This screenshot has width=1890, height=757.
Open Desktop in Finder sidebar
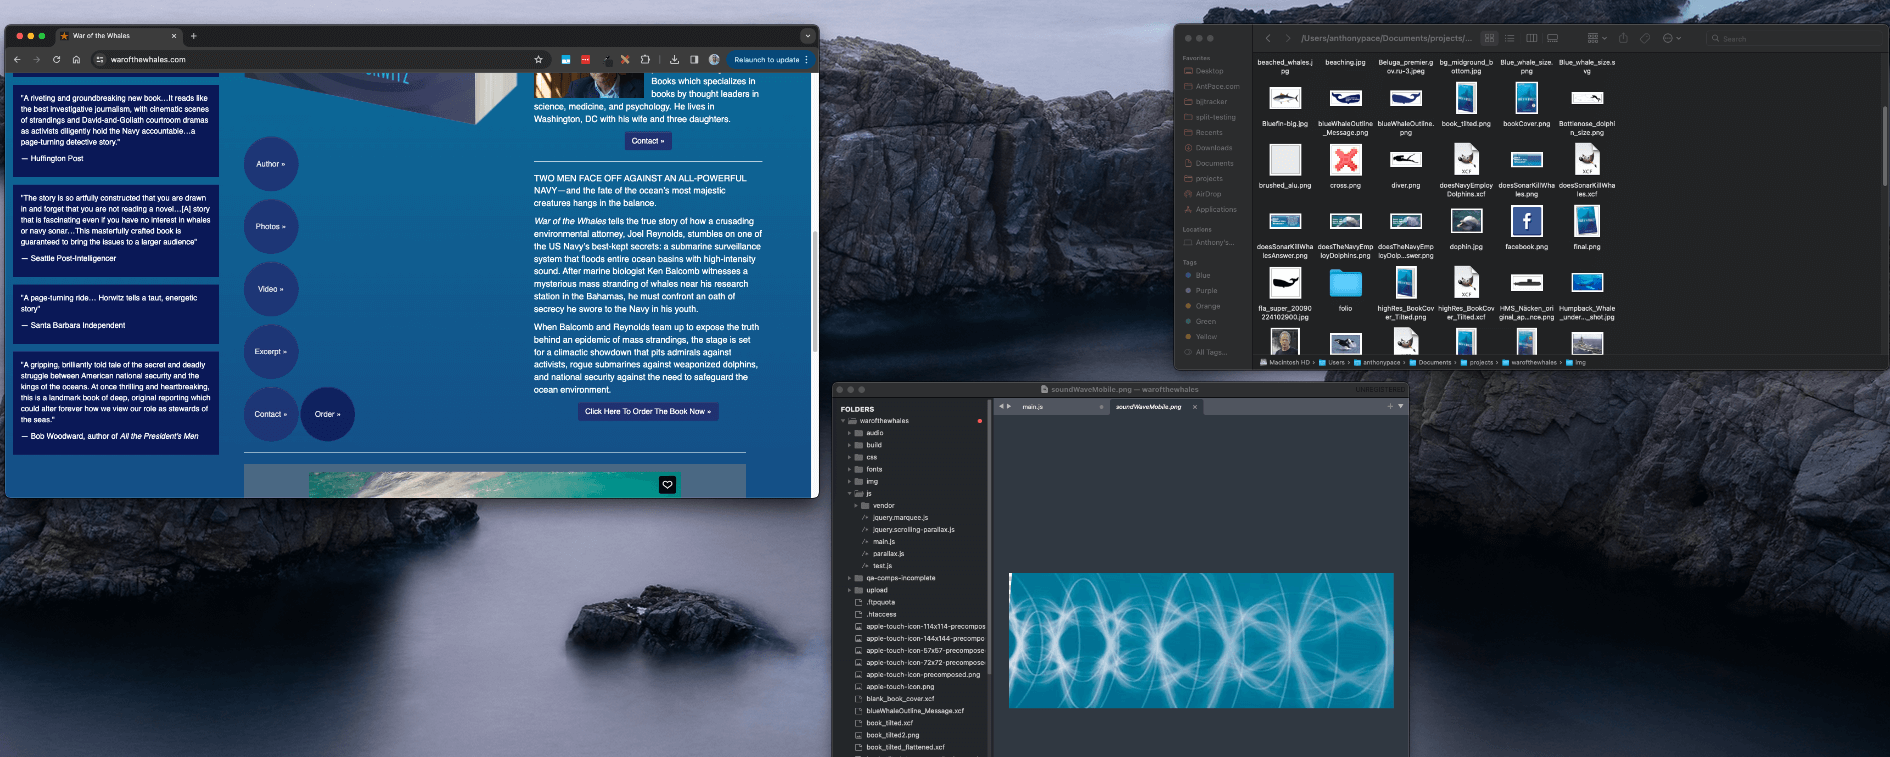pyautogui.click(x=1210, y=71)
